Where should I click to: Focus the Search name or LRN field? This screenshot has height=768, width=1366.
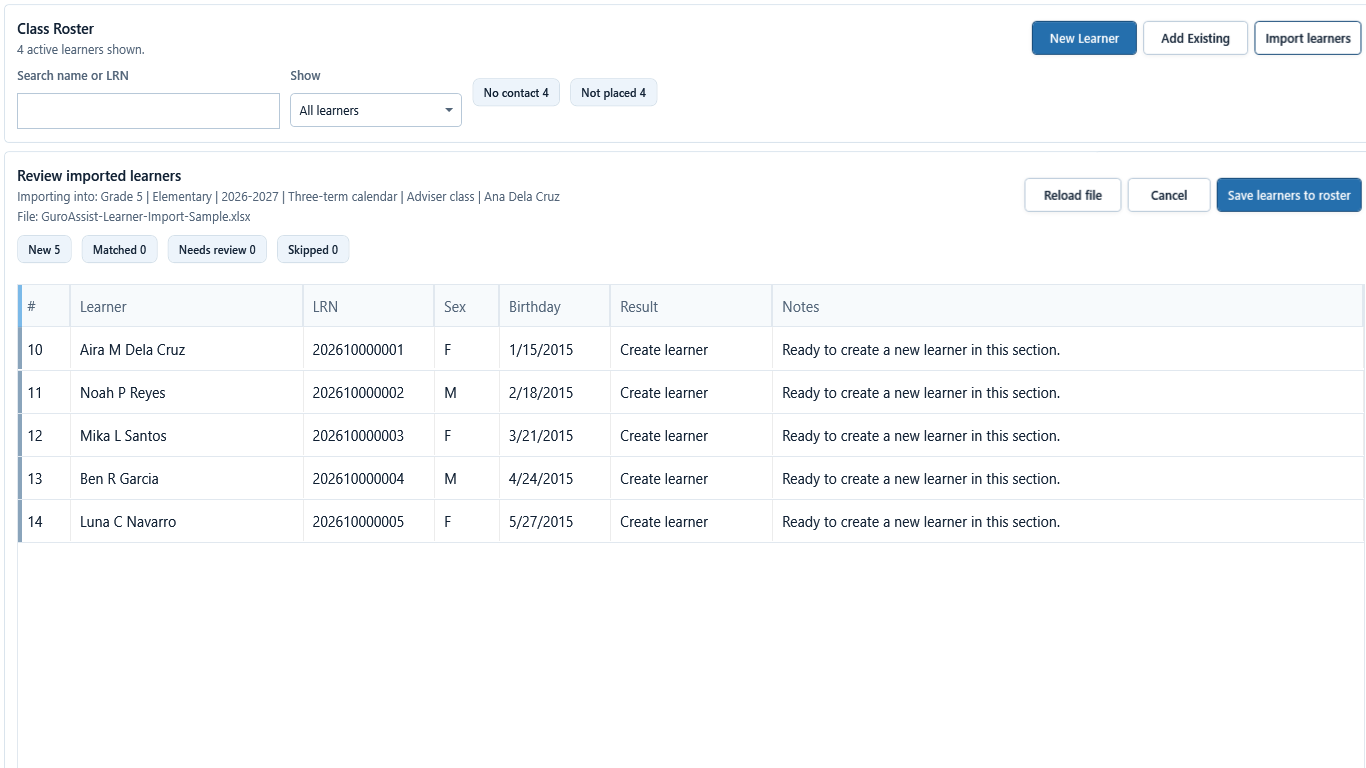pos(148,111)
